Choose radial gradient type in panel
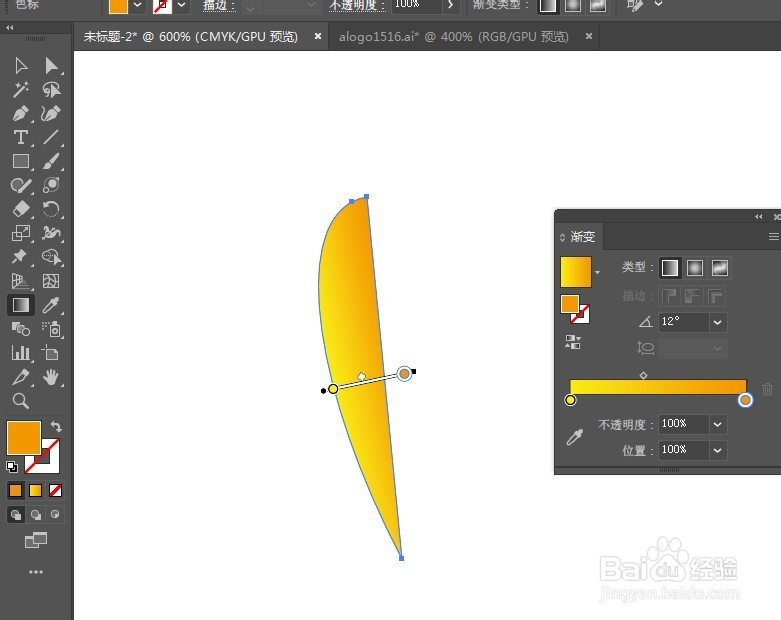This screenshot has width=781, height=620. (695, 268)
